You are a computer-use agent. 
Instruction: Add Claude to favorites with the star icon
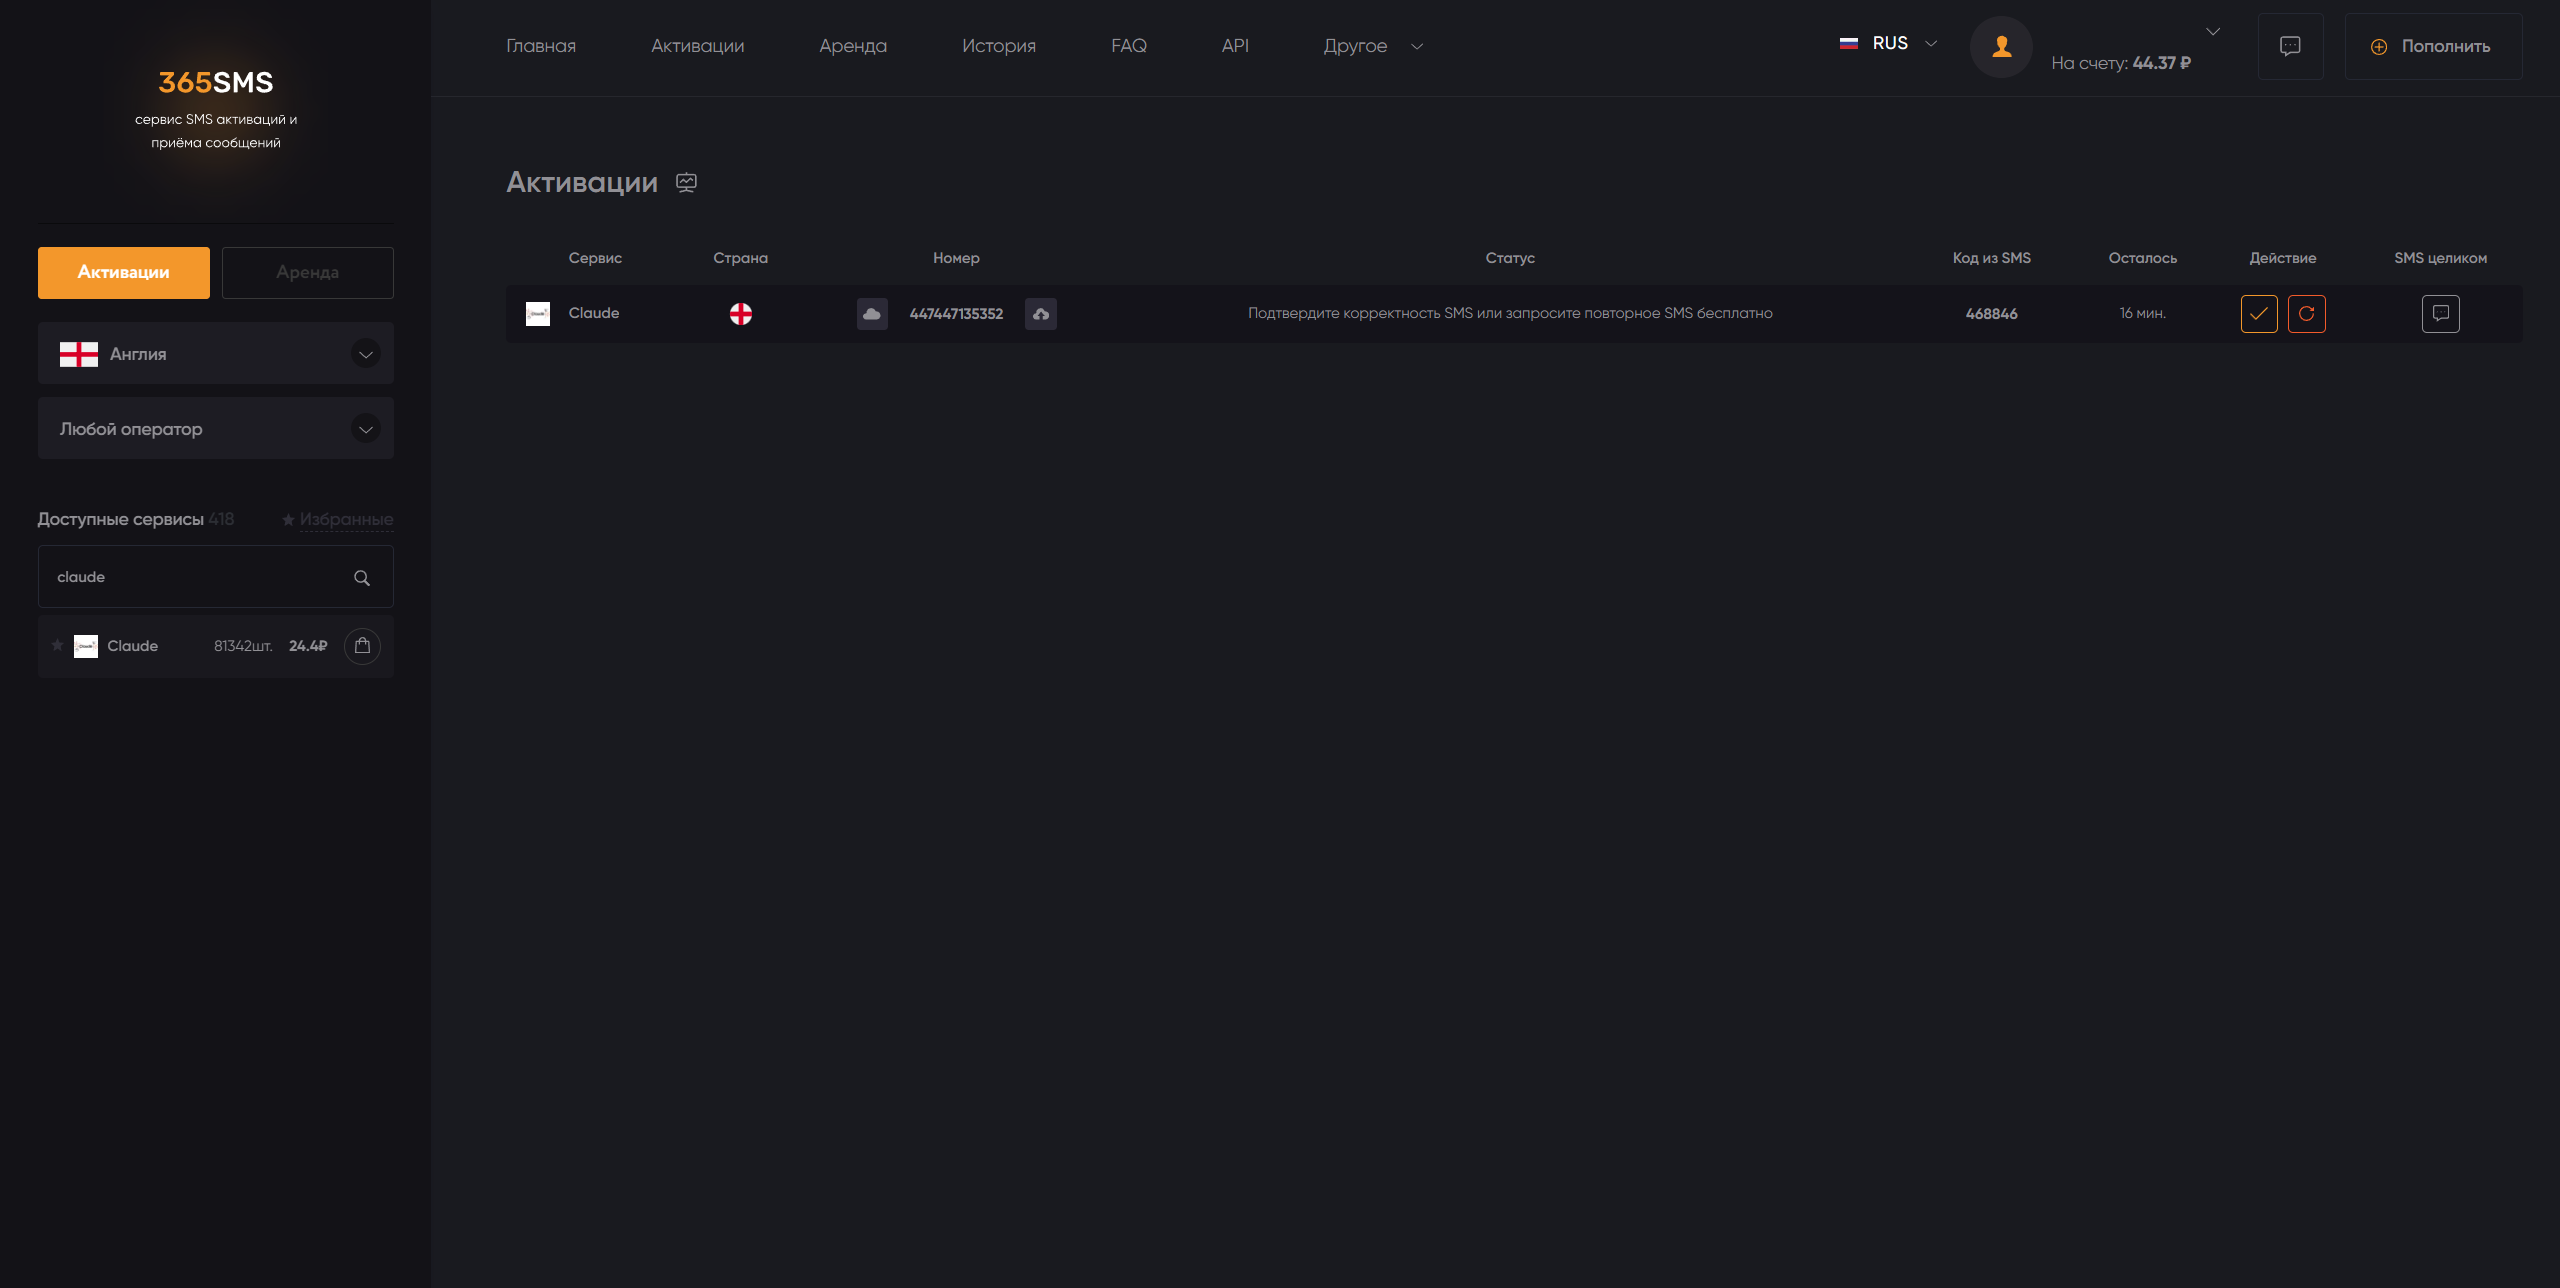(58, 646)
